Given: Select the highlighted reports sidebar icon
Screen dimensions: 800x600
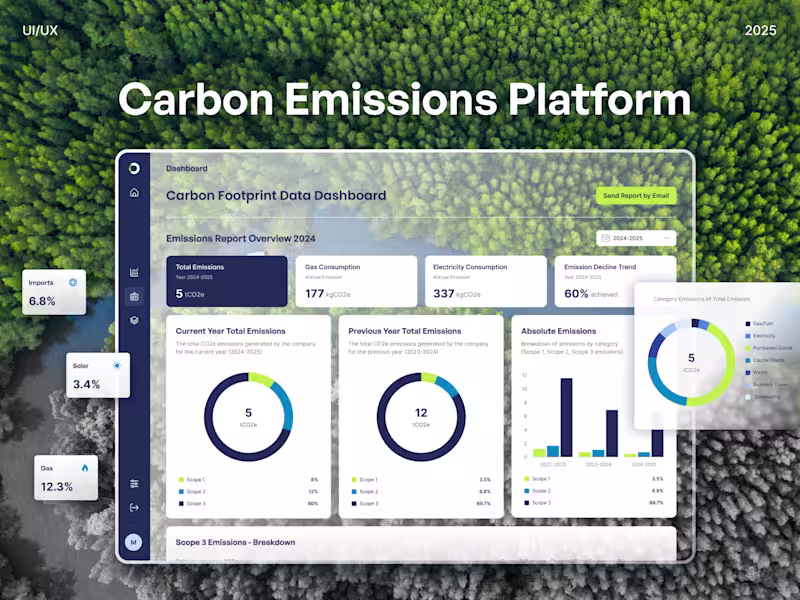Looking at the screenshot, I should pyautogui.click(x=134, y=296).
